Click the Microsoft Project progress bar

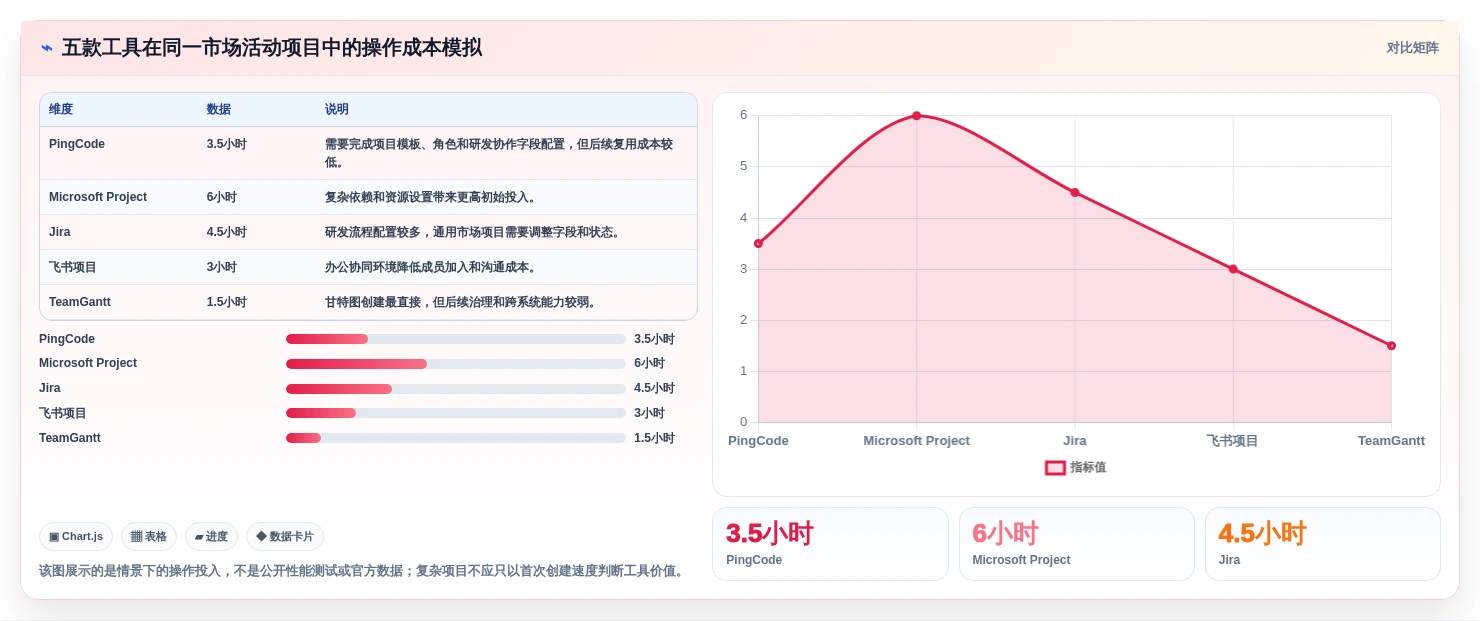(456, 363)
